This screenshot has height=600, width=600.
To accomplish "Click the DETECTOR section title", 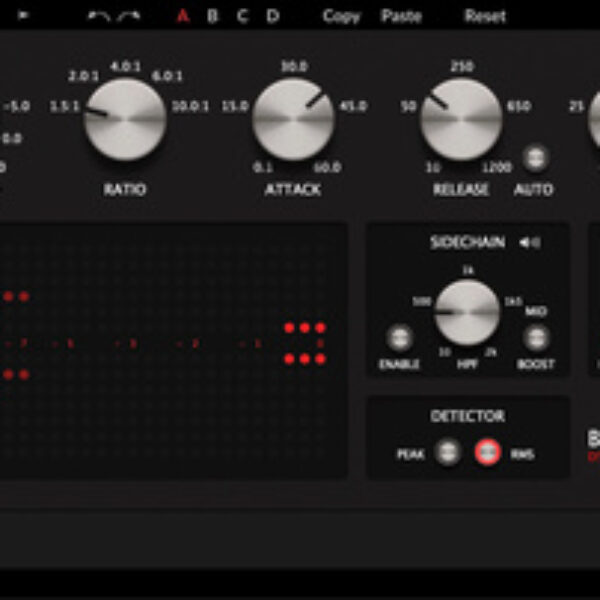I will (x=468, y=416).
